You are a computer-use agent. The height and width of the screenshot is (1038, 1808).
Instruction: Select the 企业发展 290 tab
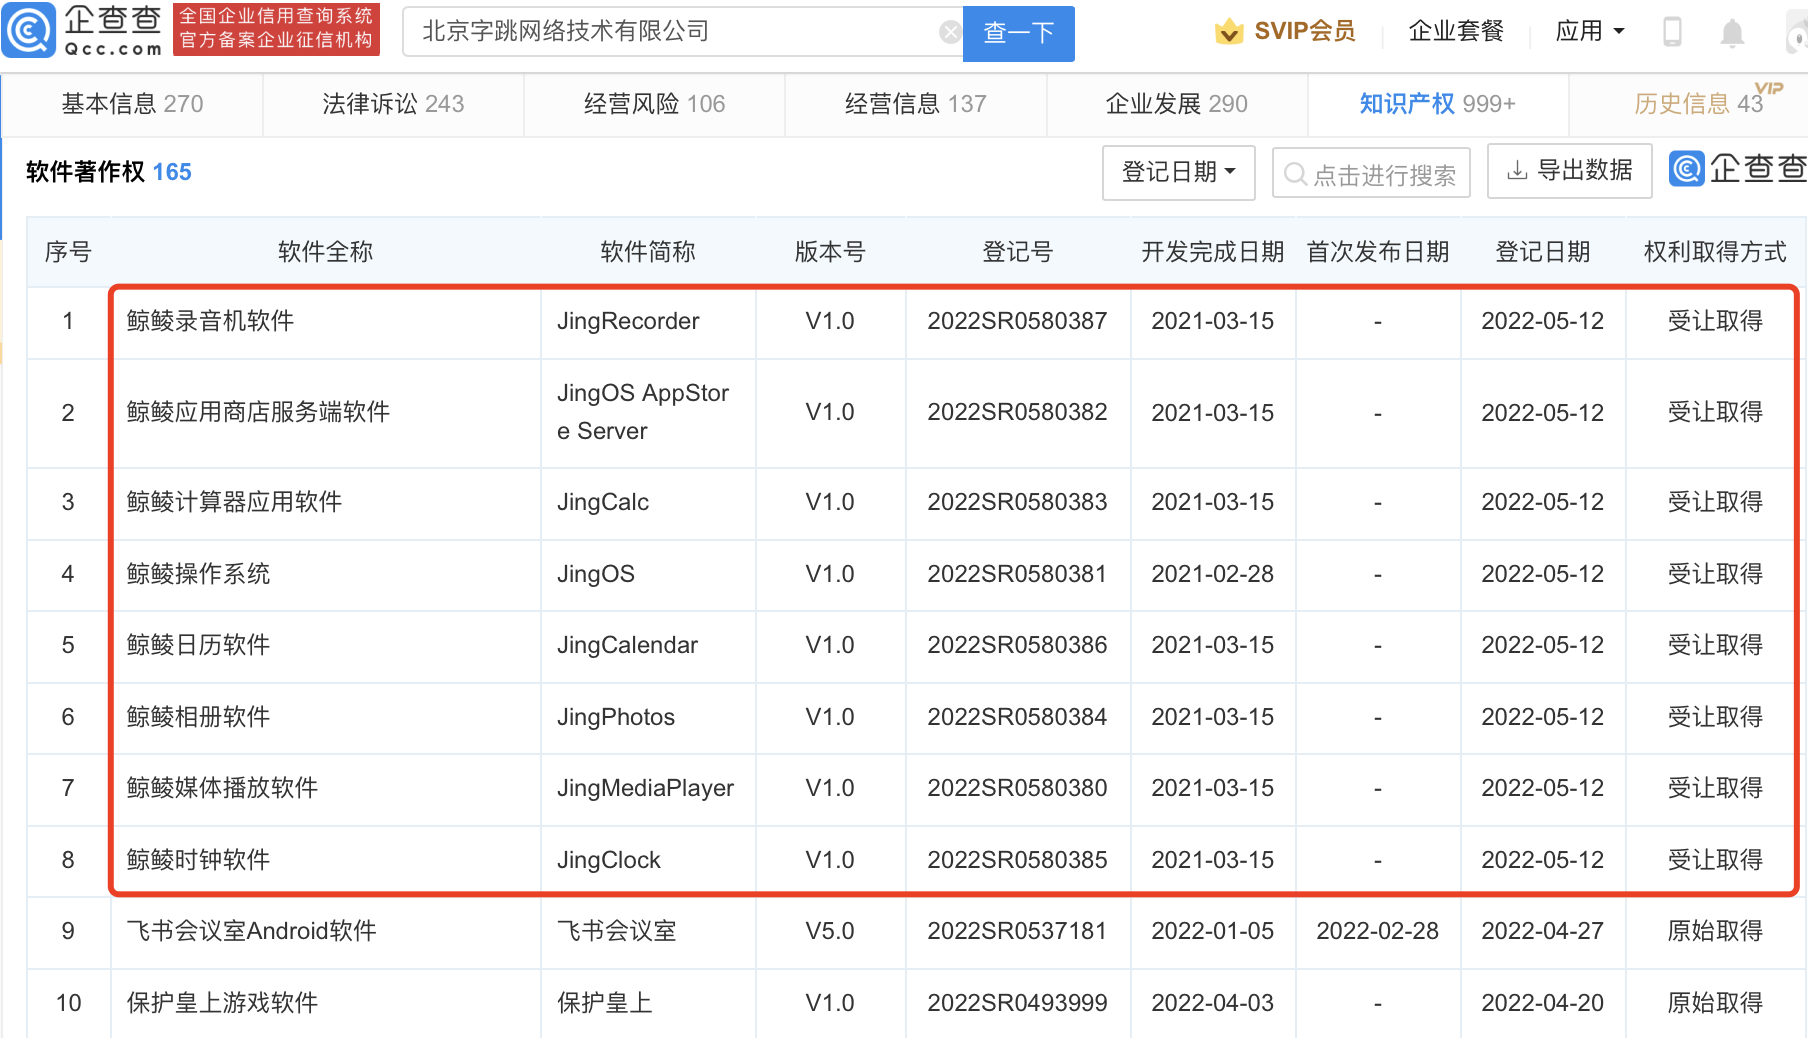tap(1176, 104)
